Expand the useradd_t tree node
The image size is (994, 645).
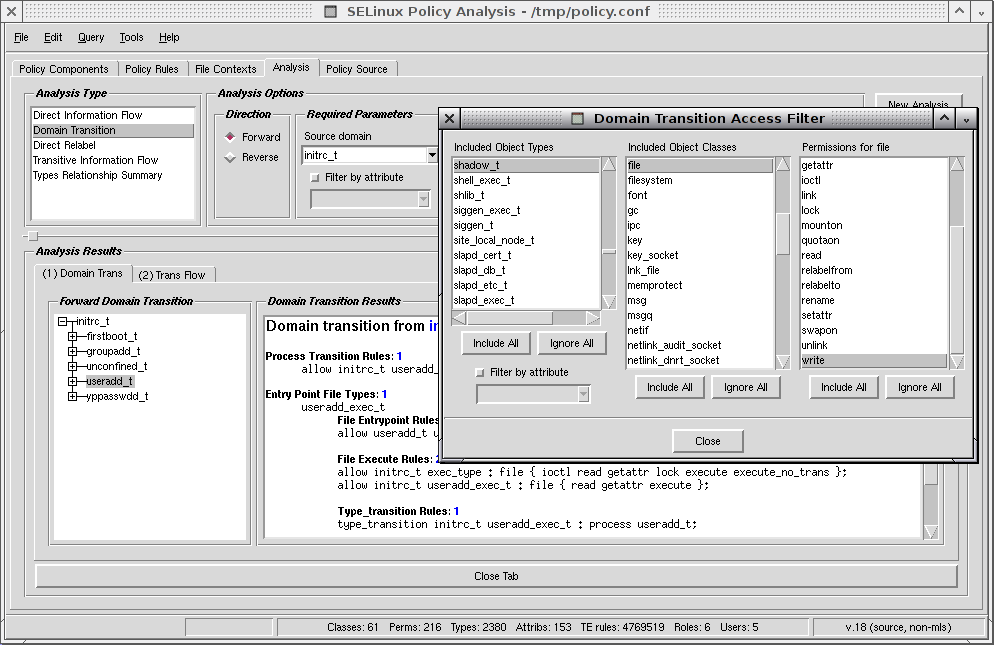coord(73,381)
